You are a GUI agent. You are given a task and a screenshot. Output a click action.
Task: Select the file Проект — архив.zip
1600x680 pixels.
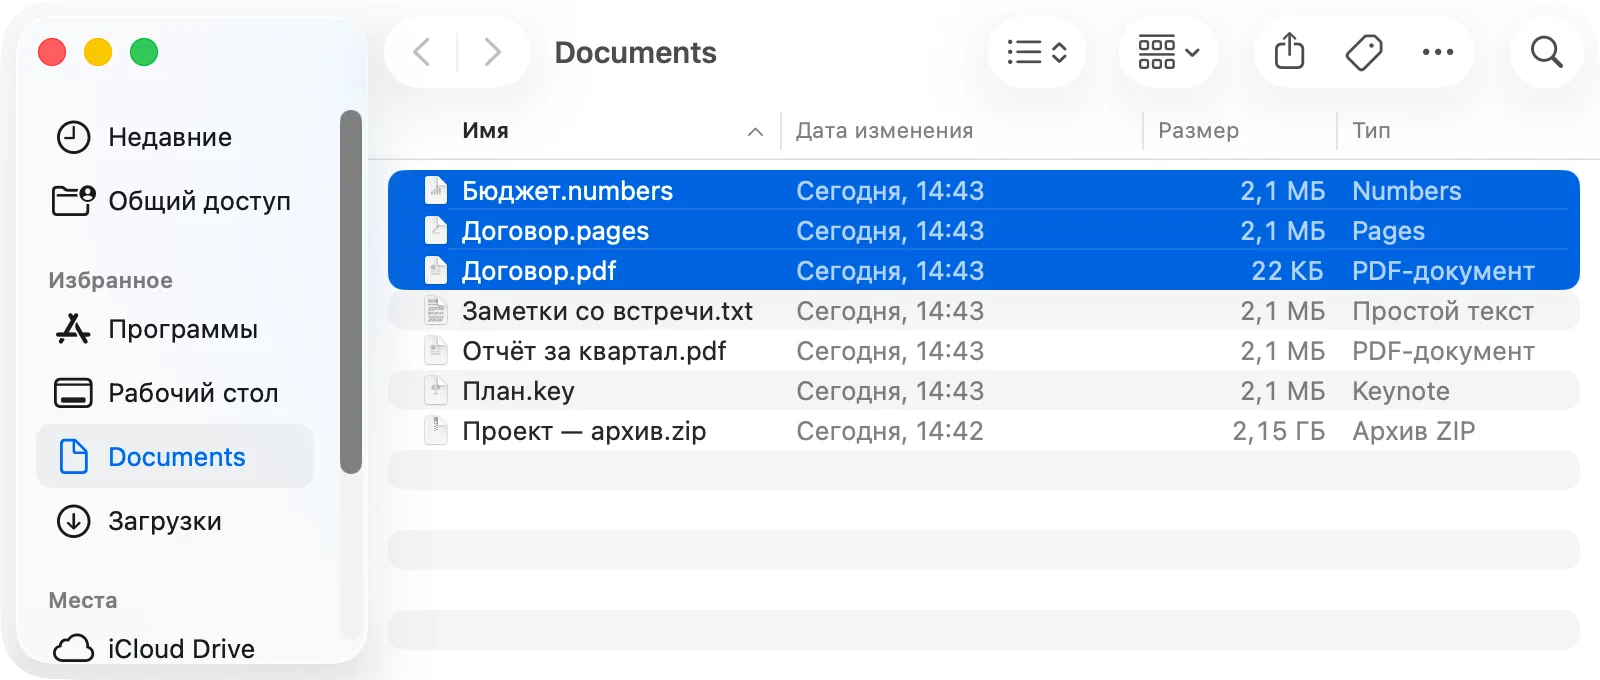[x=984, y=431]
